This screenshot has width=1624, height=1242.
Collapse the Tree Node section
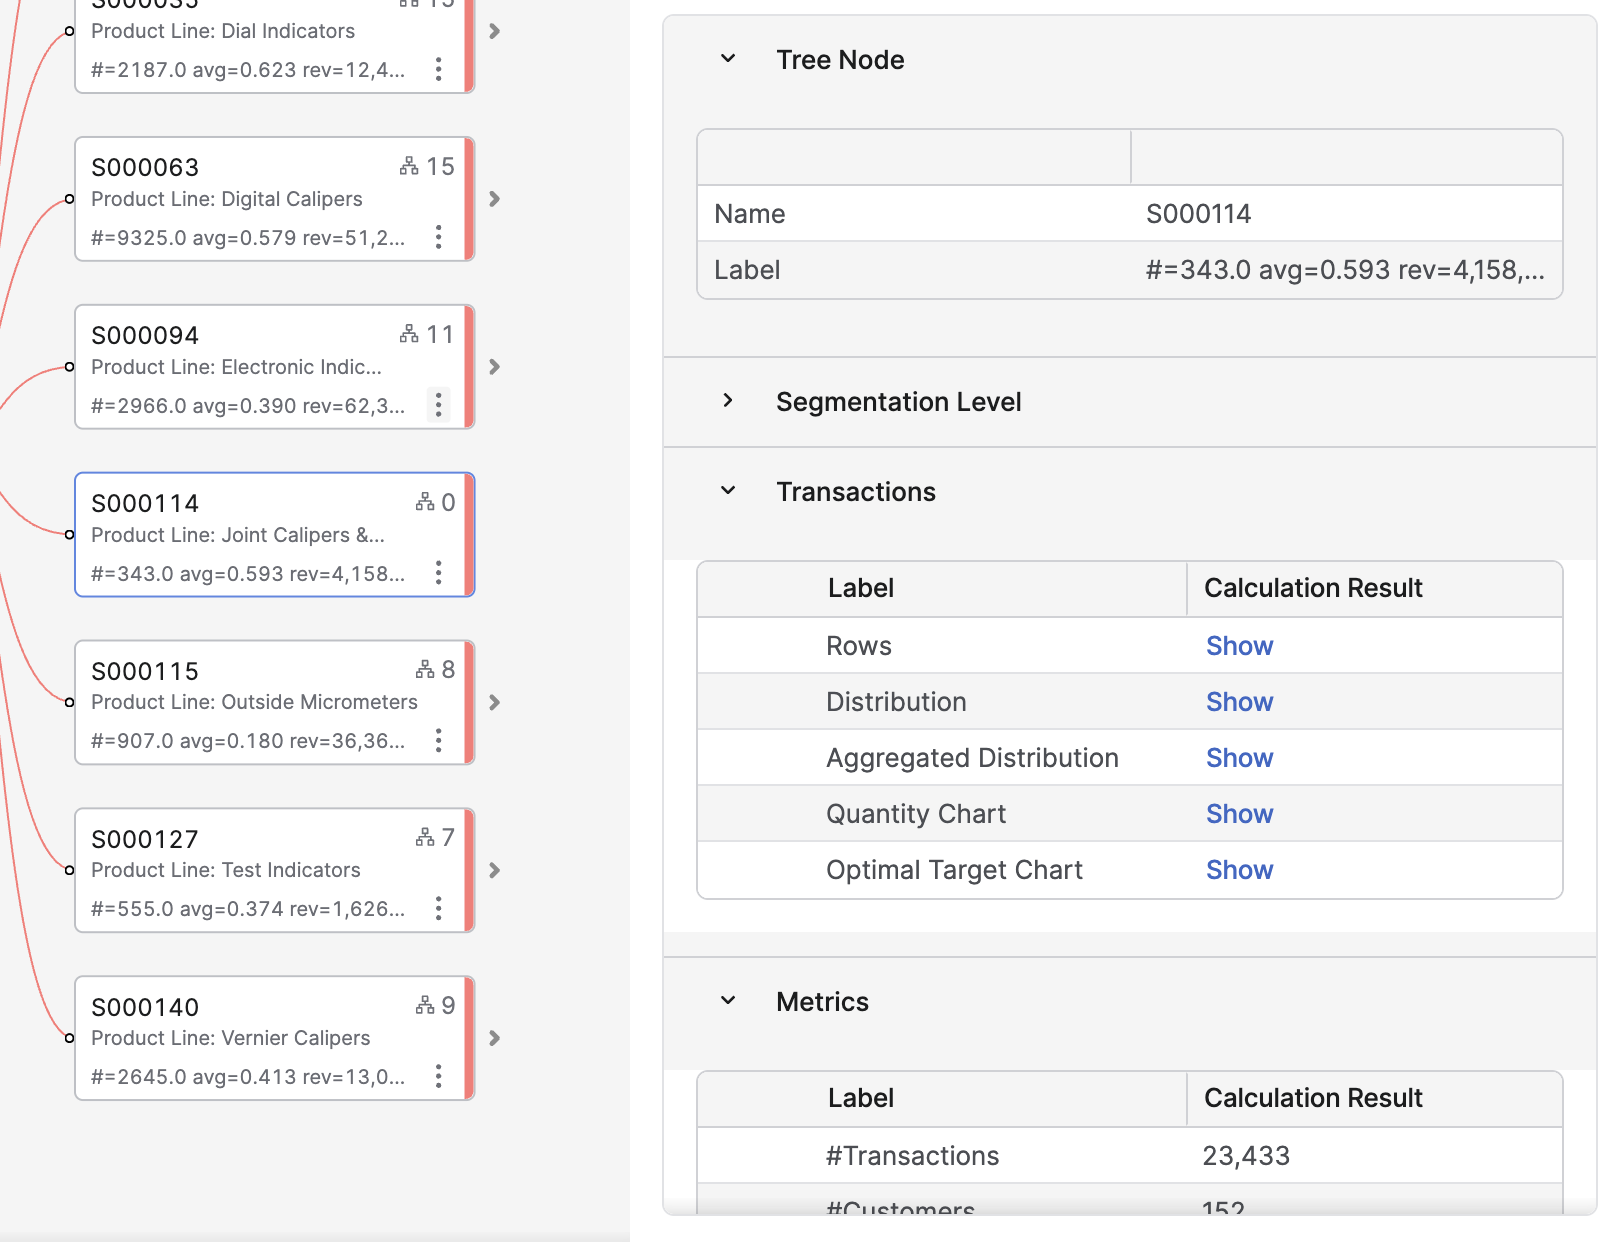coord(728,59)
